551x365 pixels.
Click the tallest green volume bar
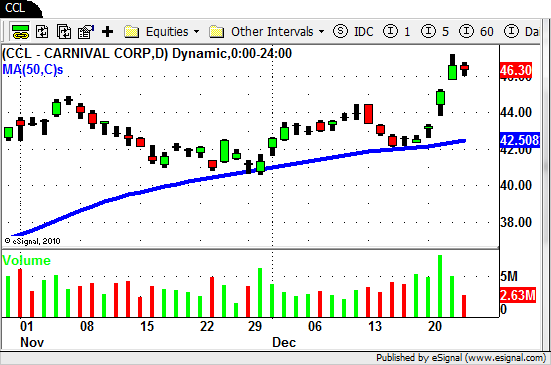coord(440,286)
